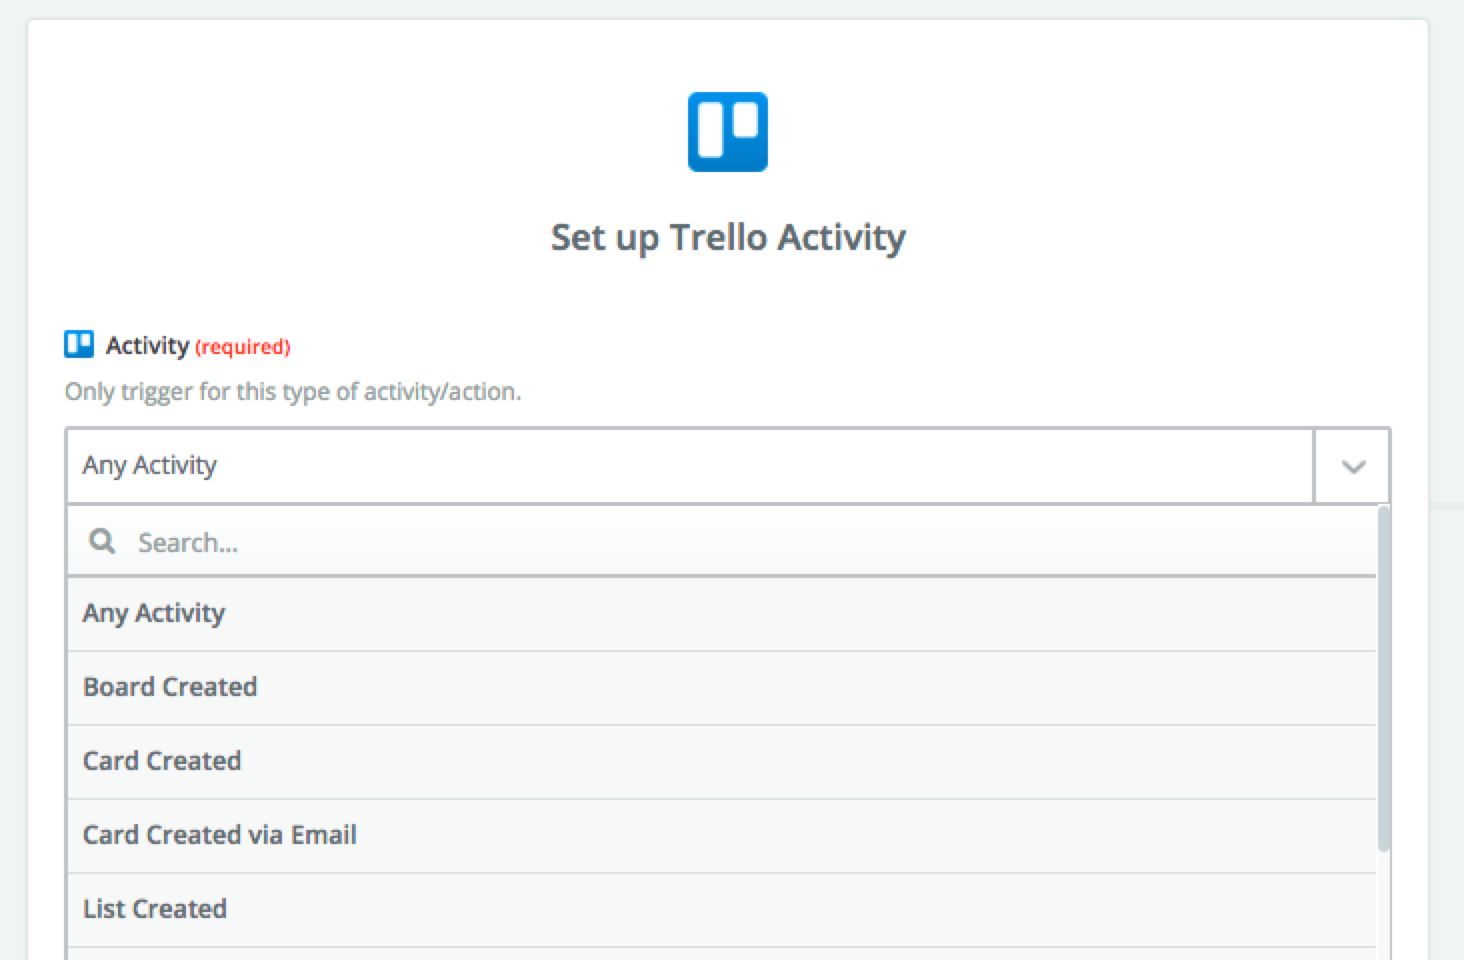Click the Set up Trello Activity heading
Screen dimensions: 1464x960
(x=728, y=238)
